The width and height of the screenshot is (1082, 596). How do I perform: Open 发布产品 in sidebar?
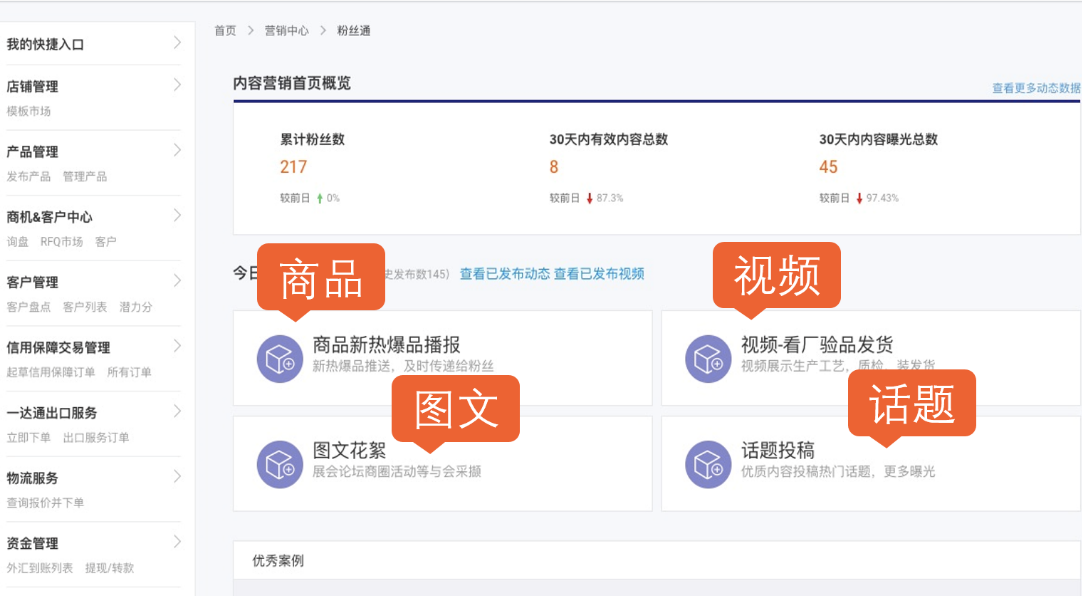(29, 176)
